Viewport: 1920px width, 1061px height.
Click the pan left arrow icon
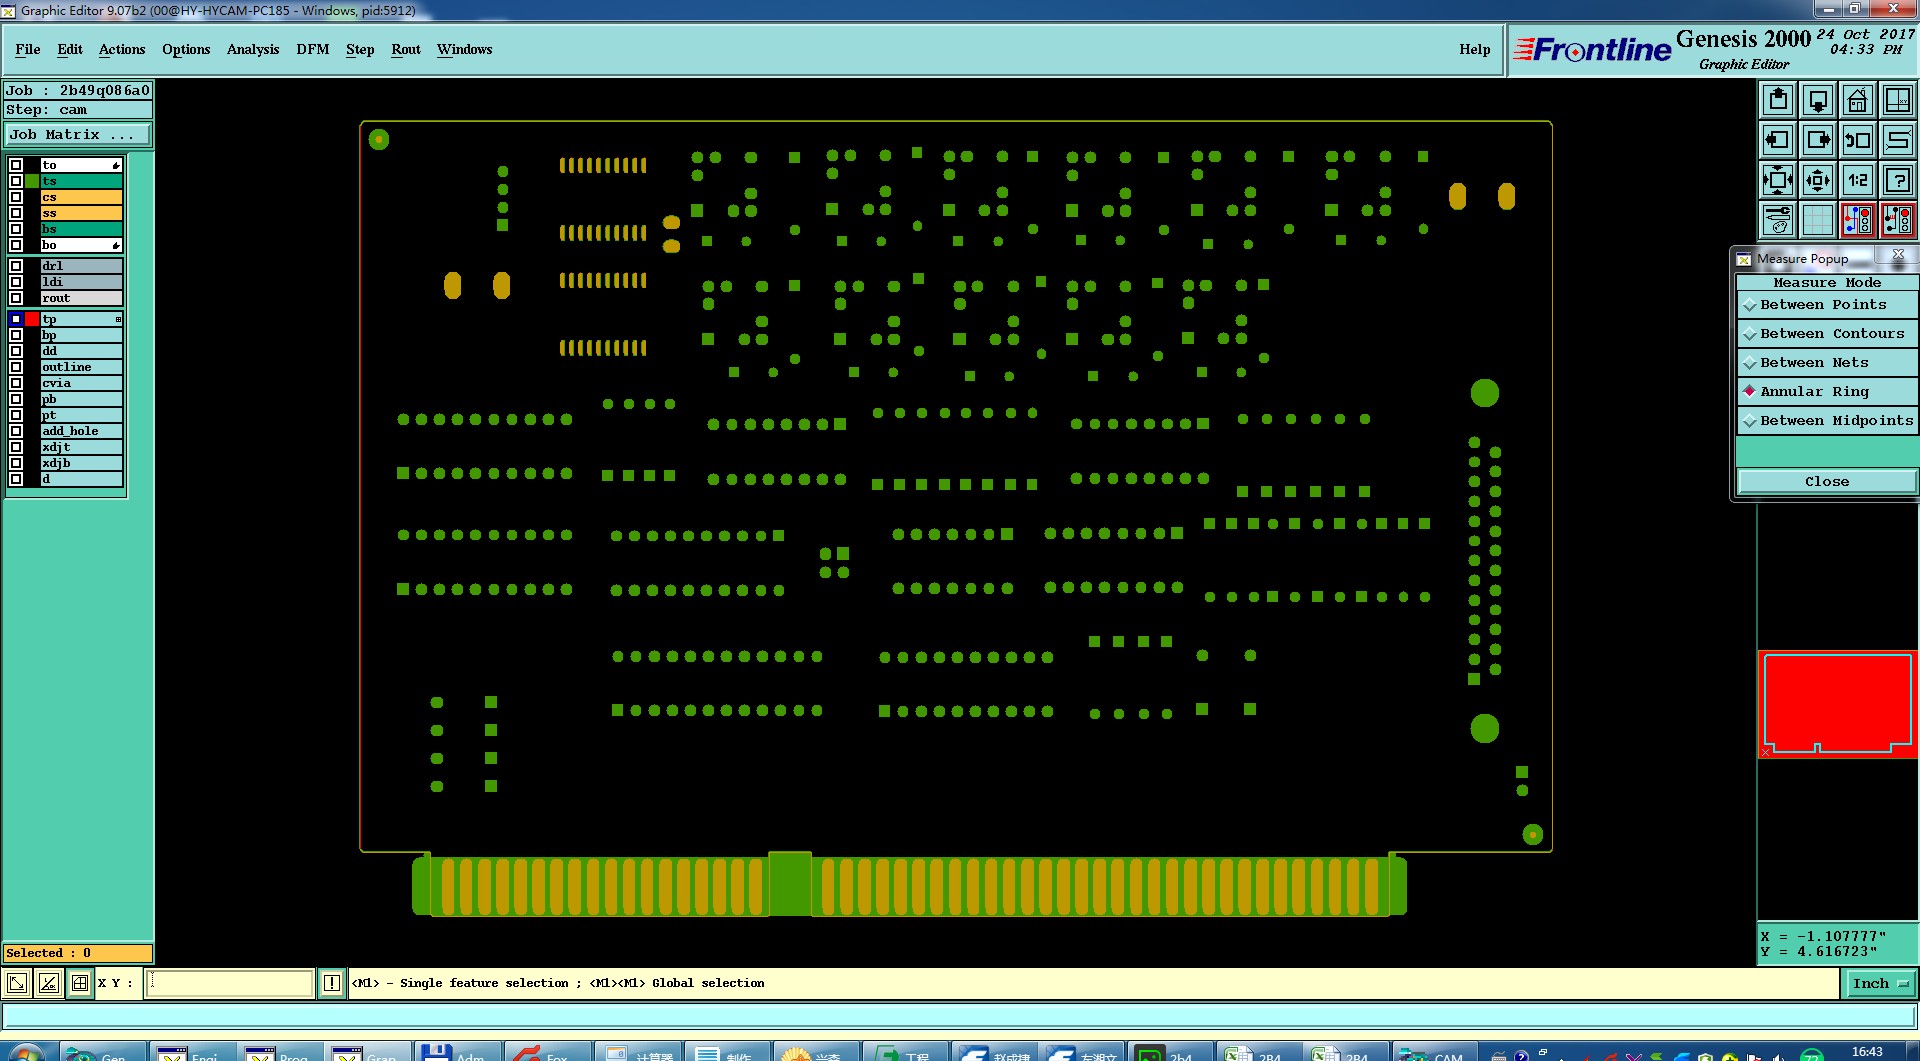1778,140
